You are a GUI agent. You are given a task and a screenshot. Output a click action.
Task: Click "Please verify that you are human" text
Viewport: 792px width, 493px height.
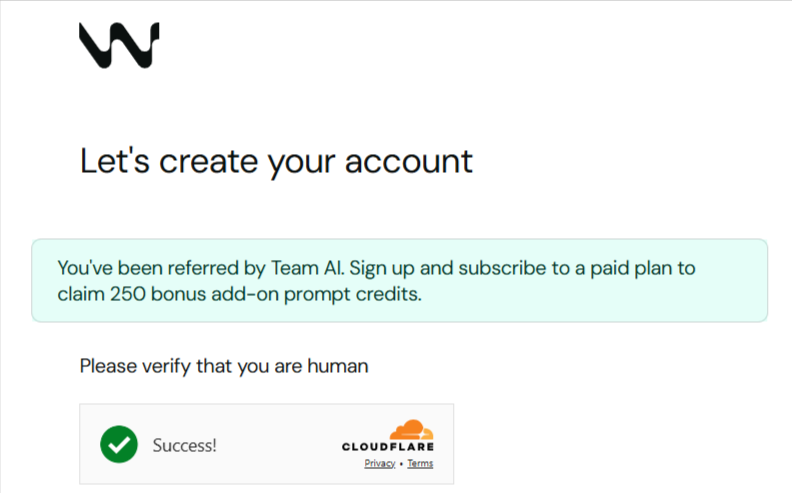pyautogui.click(x=224, y=366)
